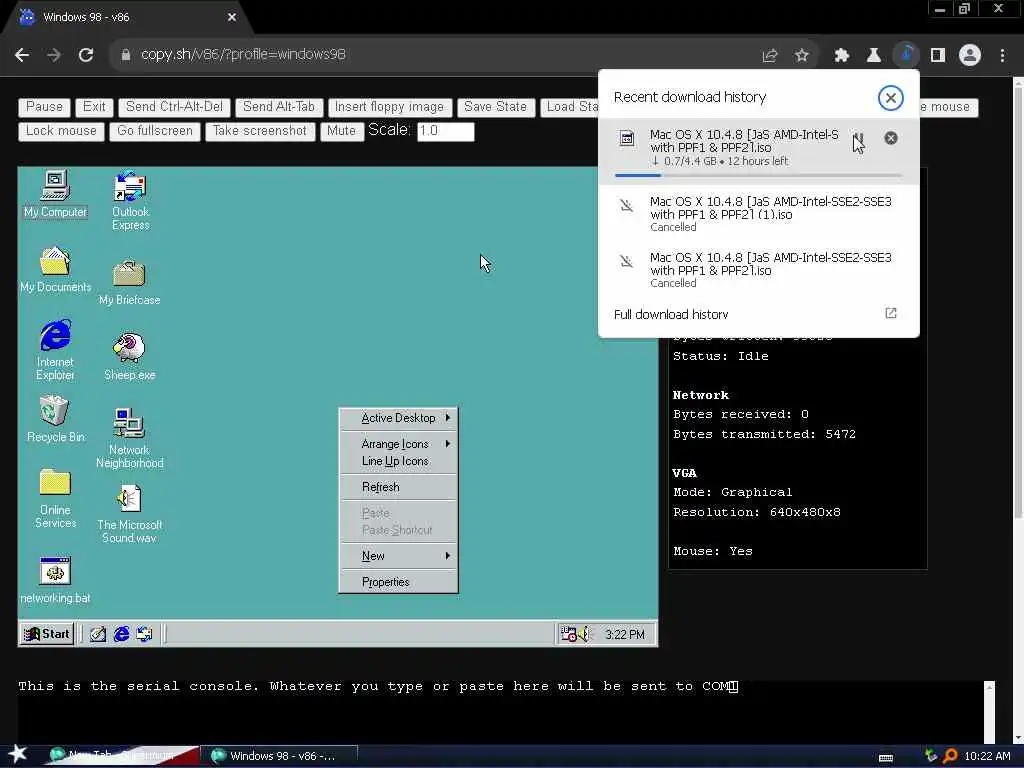Screen dimensions: 1024x768
Task: Click the Insert floppy image button
Action: point(389,107)
